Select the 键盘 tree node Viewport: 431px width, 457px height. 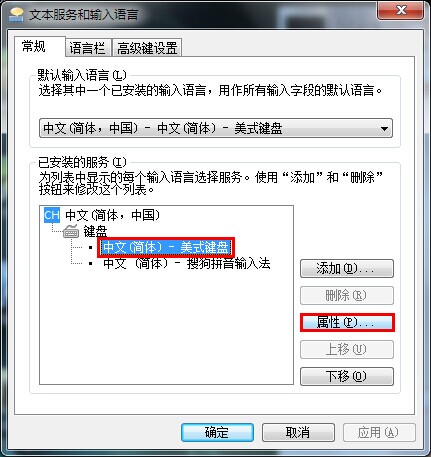click(x=95, y=231)
